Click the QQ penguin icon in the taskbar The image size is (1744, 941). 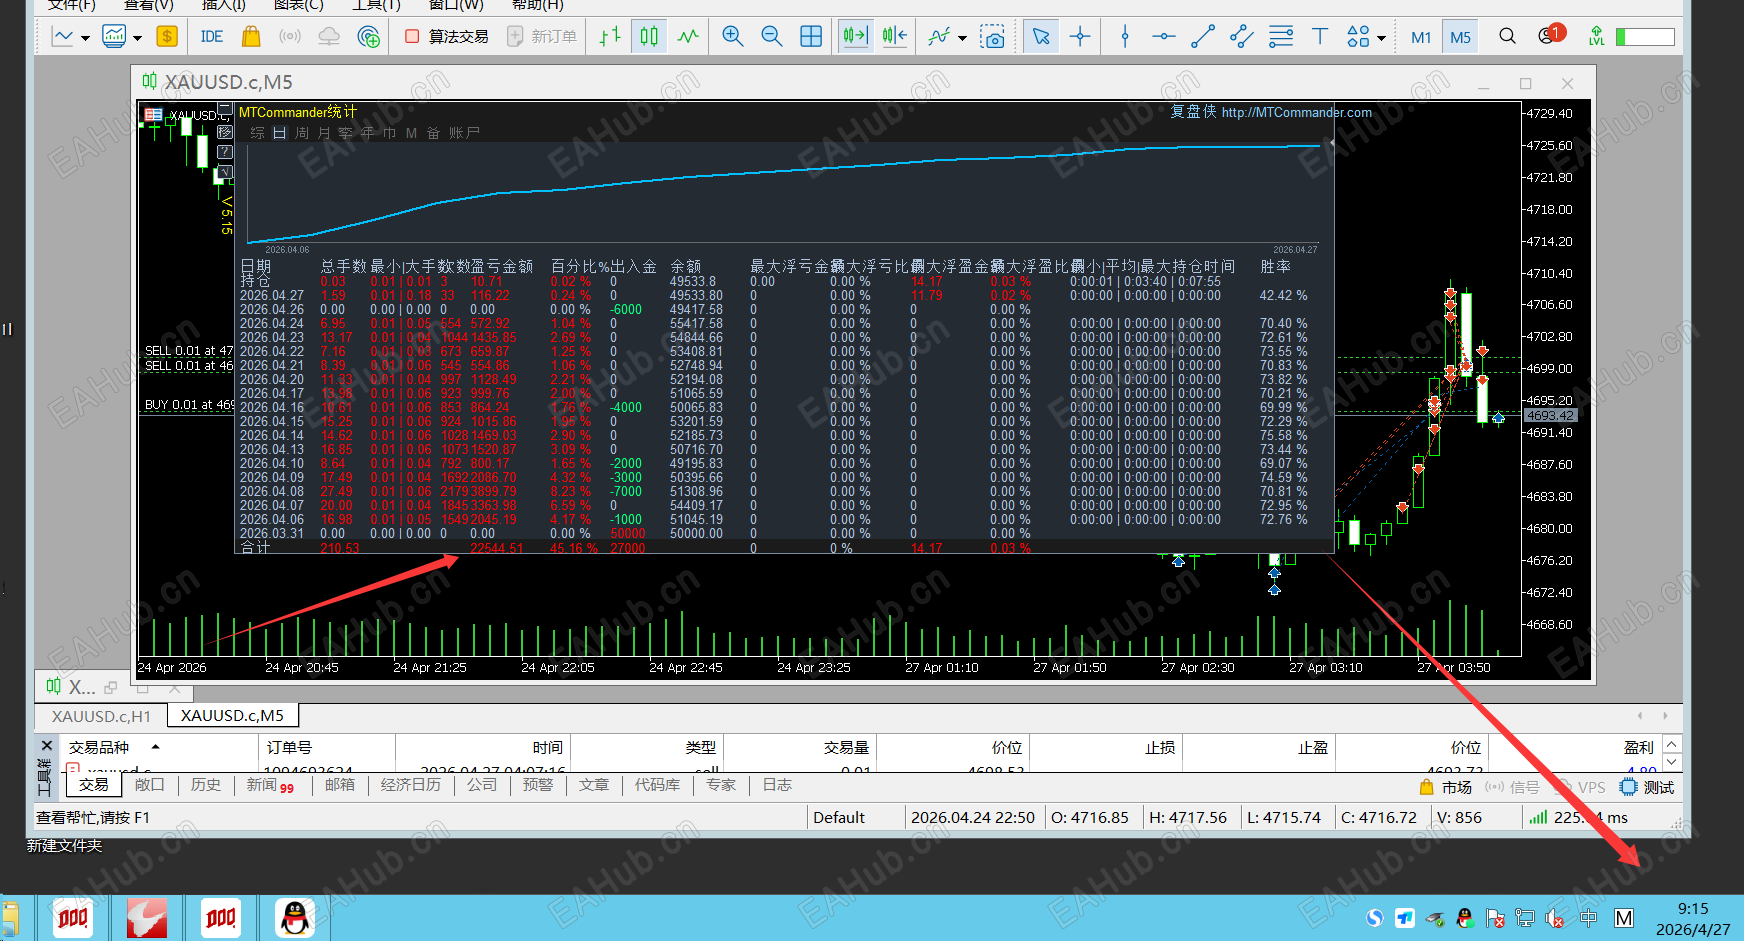pyautogui.click(x=294, y=917)
